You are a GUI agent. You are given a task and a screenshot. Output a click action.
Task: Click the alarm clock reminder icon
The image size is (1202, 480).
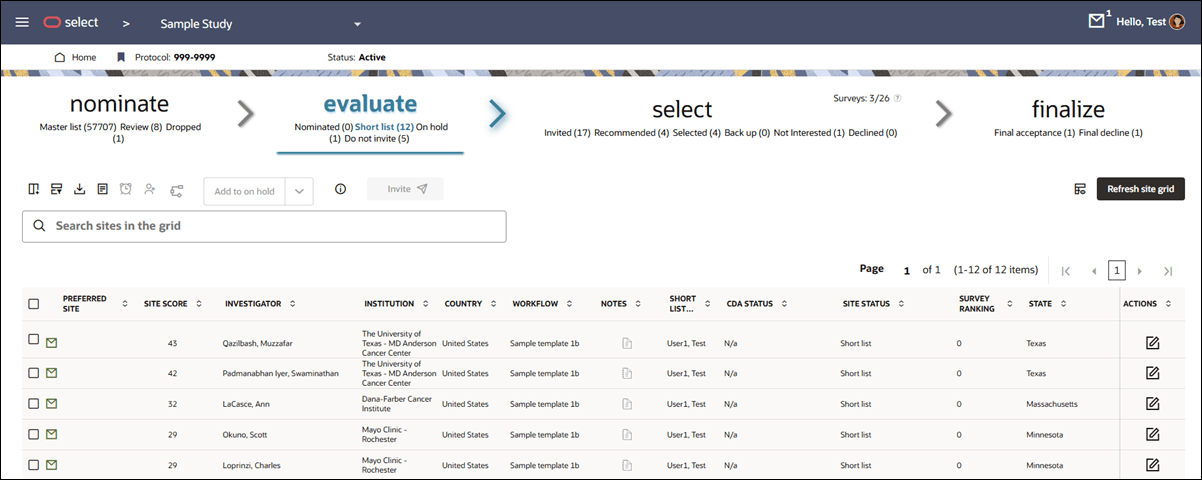click(x=126, y=188)
